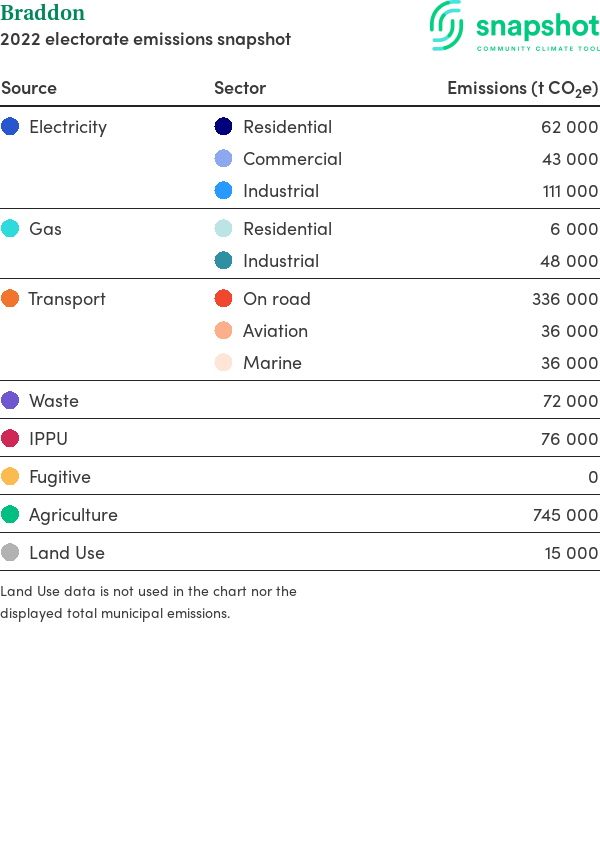Click the teal Industrial gas dot
This screenshot has width=600, height=850.
[x=223, y=260]
